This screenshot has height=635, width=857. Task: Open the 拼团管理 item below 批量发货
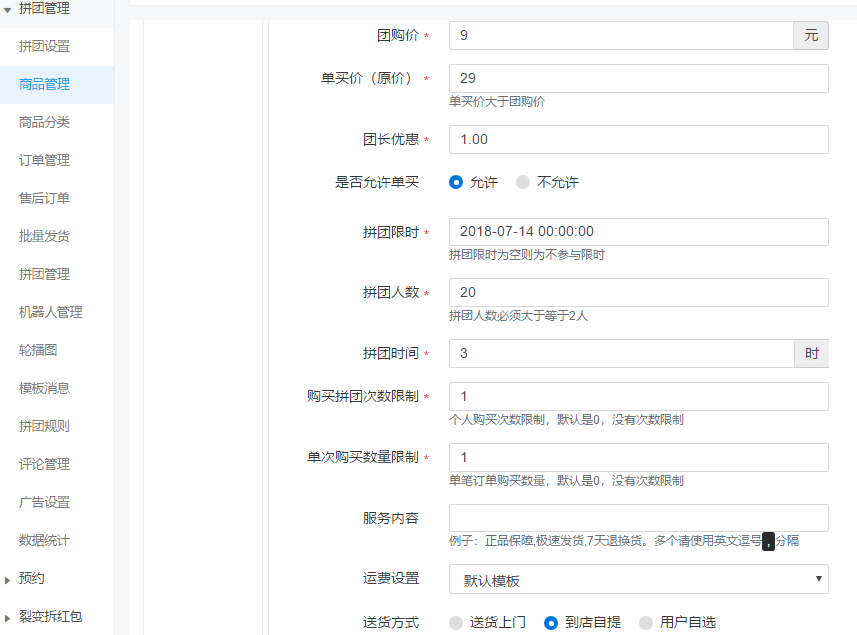click(44, 274)
